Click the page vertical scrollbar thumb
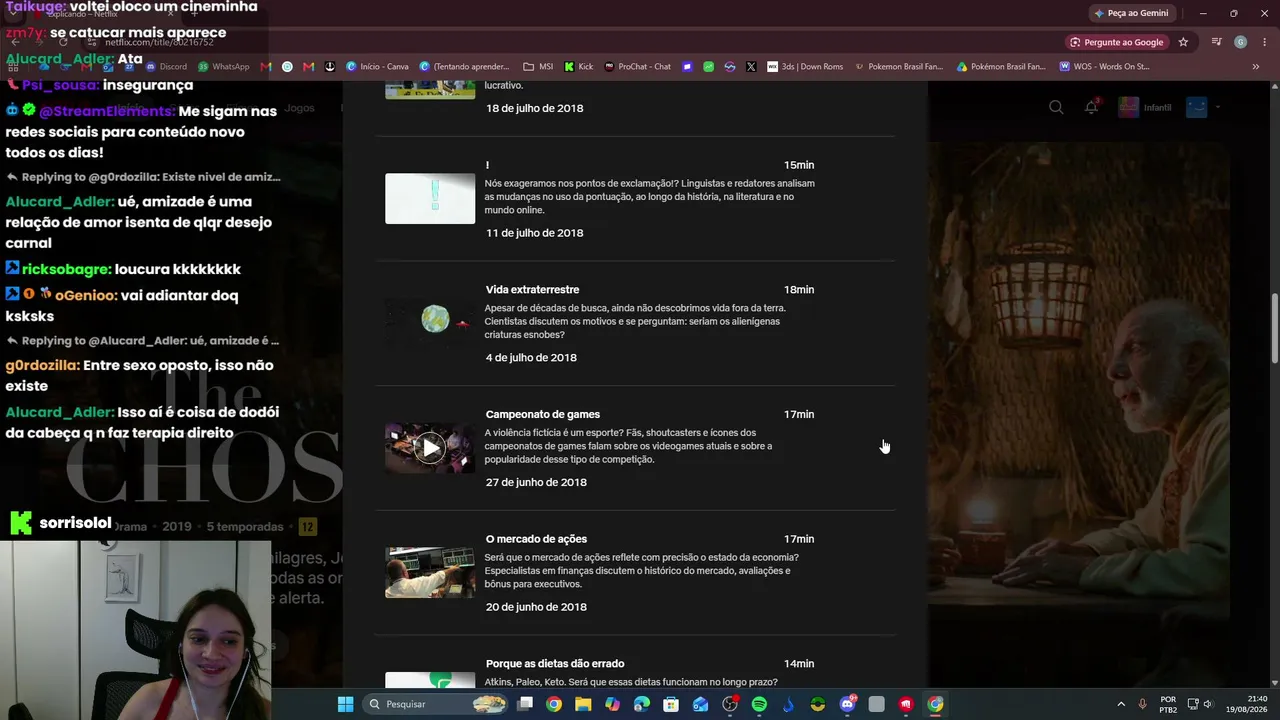Image resolution: width=1280 pixels, height=720 pixels. click(x=1274, y=328)
